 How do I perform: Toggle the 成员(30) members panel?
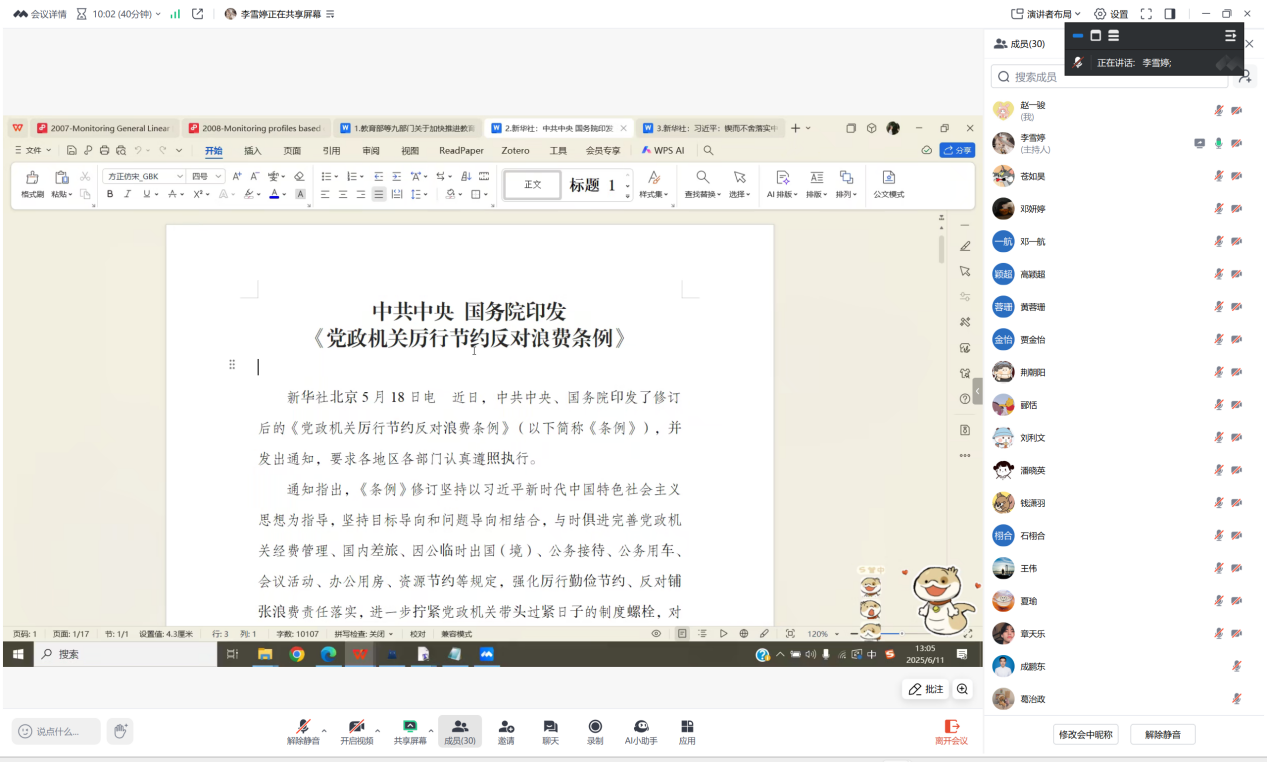460,730
